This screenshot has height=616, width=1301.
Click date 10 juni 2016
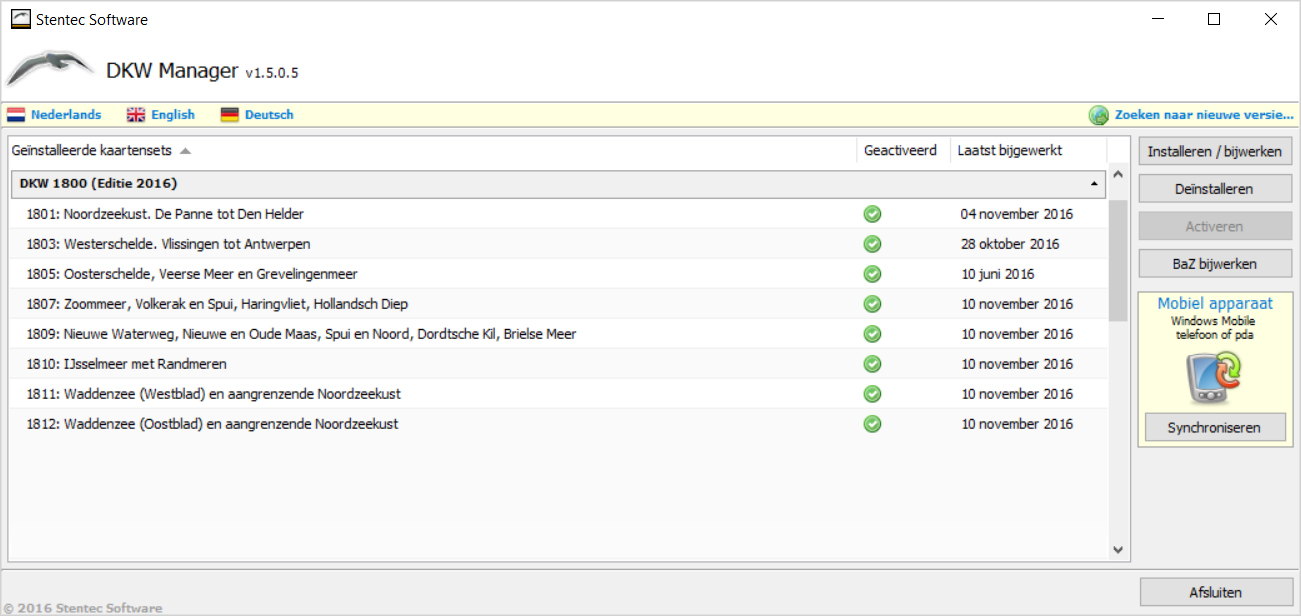998,274
